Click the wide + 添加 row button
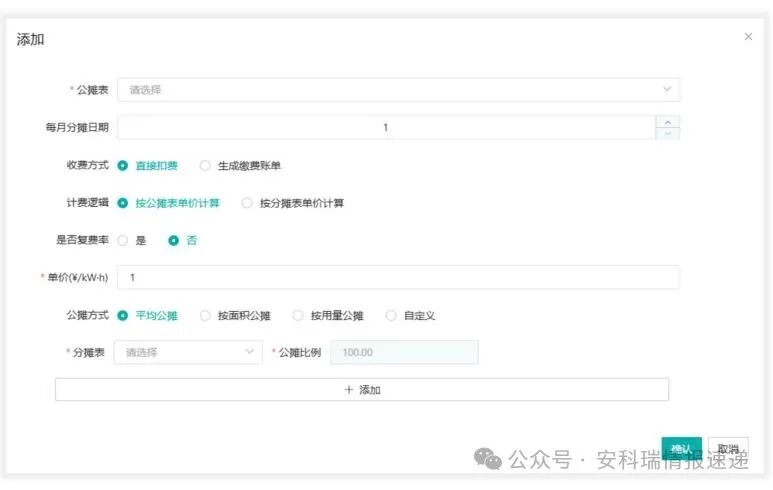Viewport: 773px width, 490px height. (362, 389)
